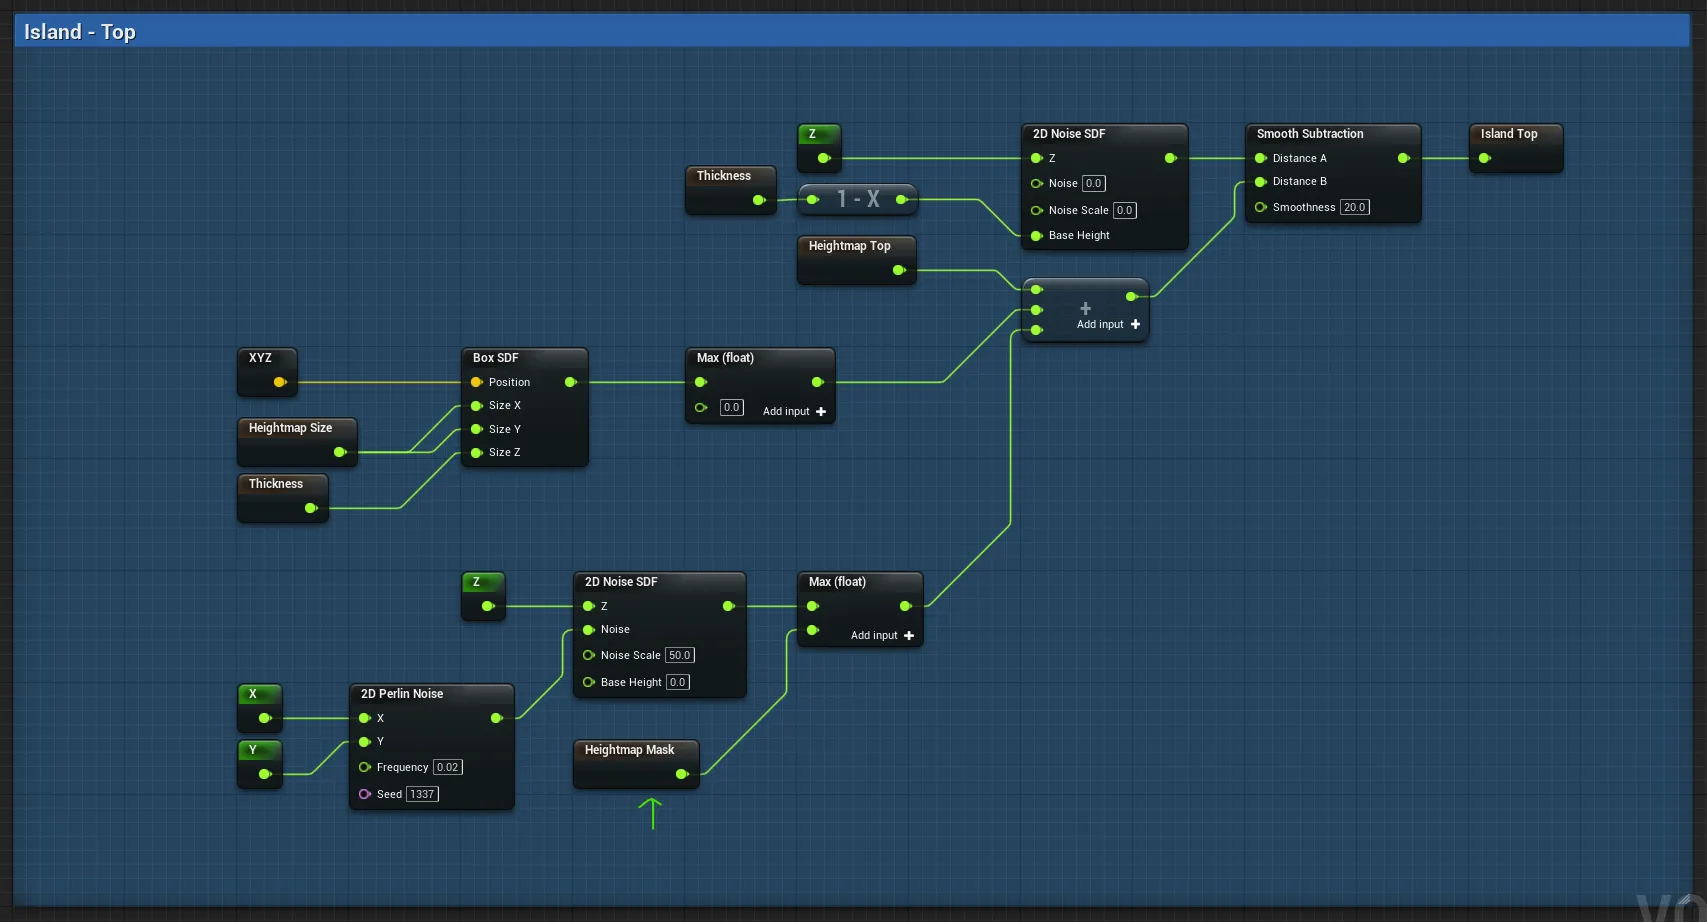This screenshot has width=1707, height=922.
Task: Select the 1 - X node
Action: pos(858,199)
